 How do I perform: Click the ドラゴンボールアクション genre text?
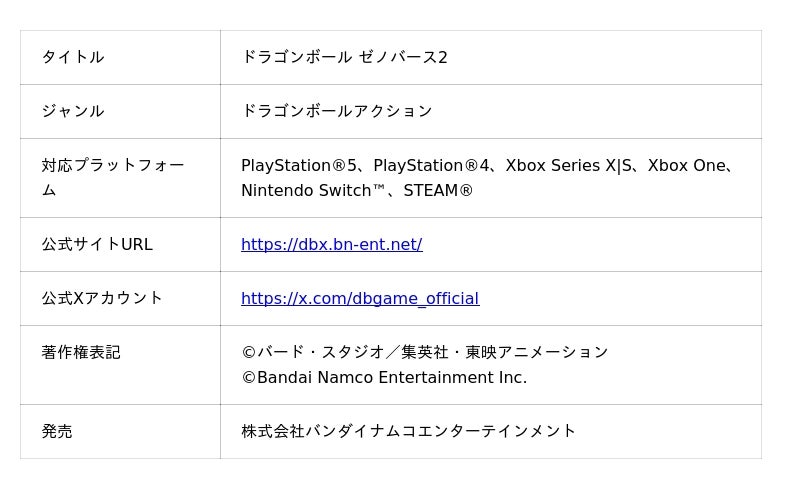click(336, 112)
